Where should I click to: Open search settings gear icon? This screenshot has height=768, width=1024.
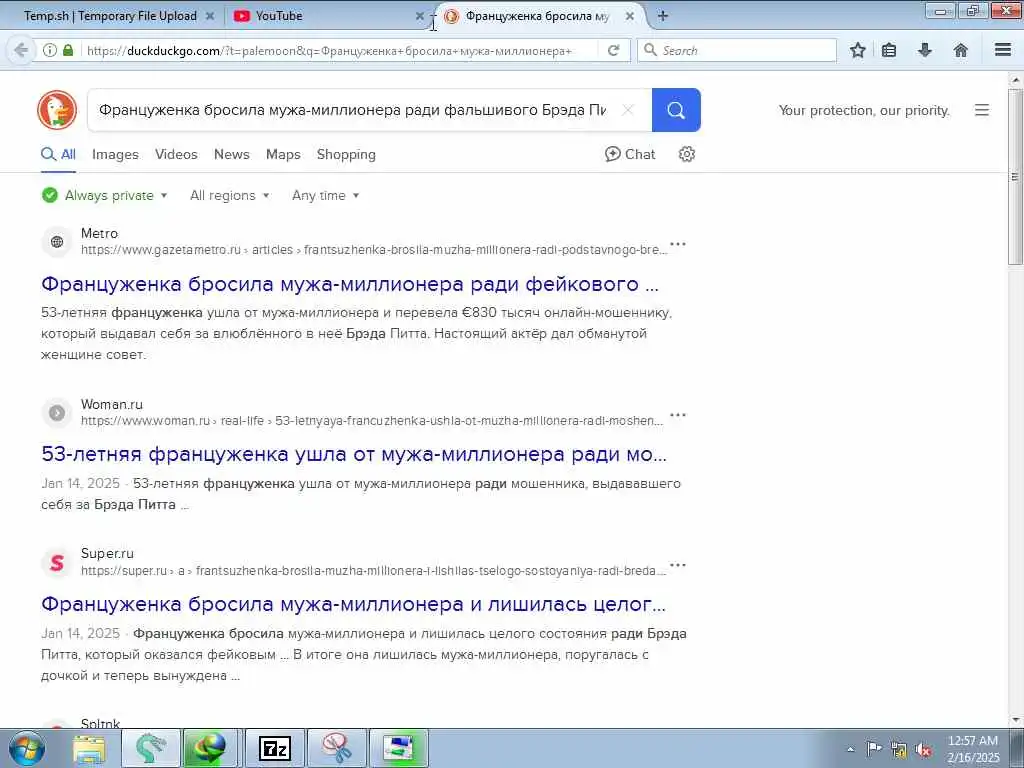pyautogui.click(x=686, y=154)
